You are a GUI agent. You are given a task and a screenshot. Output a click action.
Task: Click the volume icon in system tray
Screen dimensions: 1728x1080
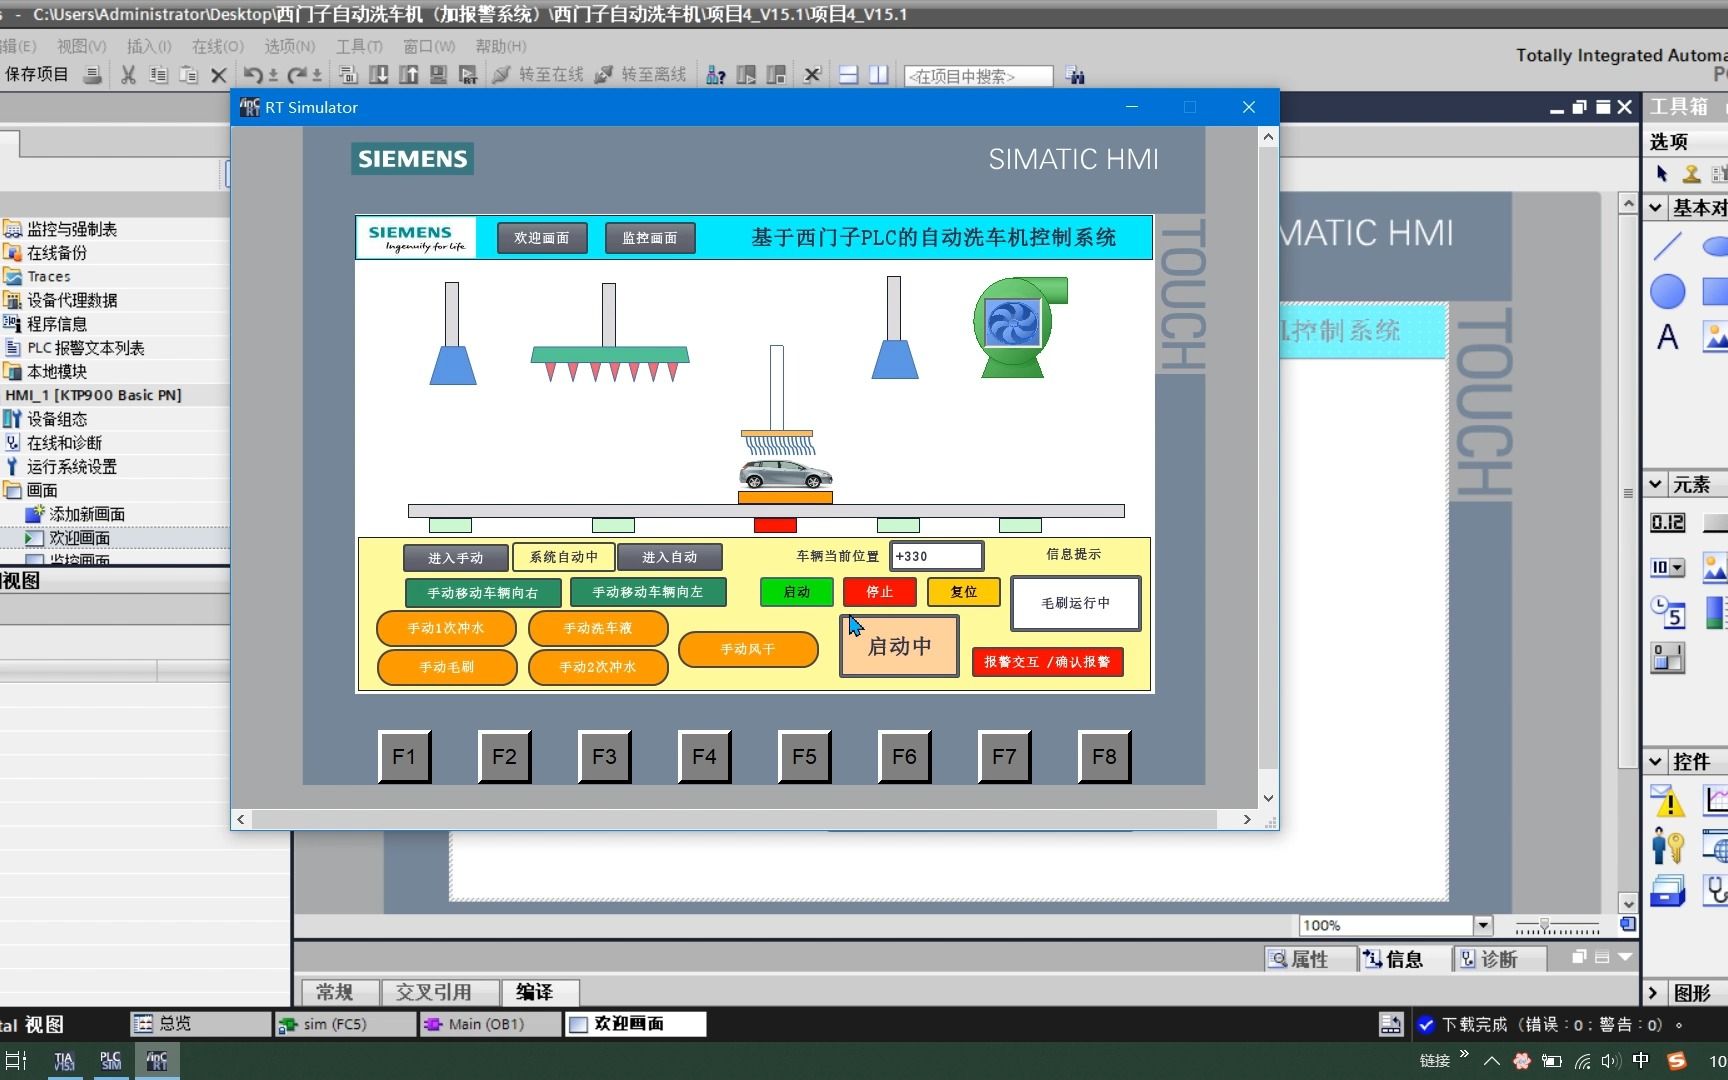tap(1610, 1061)
